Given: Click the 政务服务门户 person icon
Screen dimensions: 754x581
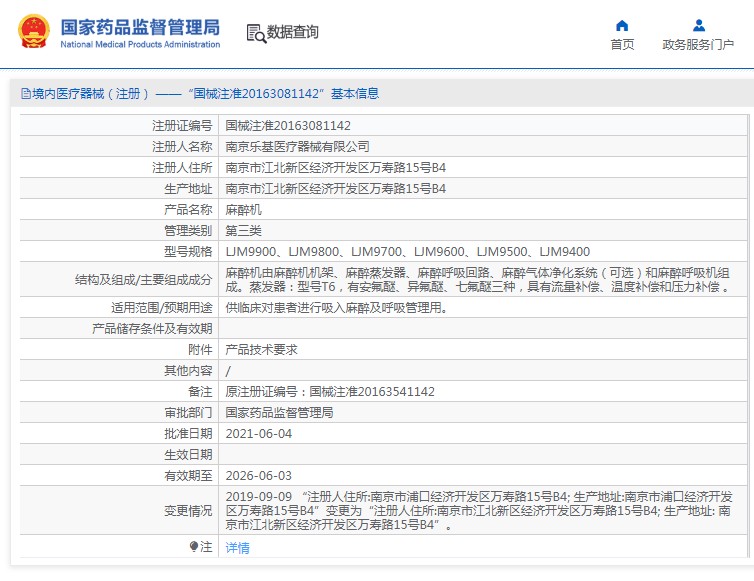Looking at the screenshot, I should point(698,25).
